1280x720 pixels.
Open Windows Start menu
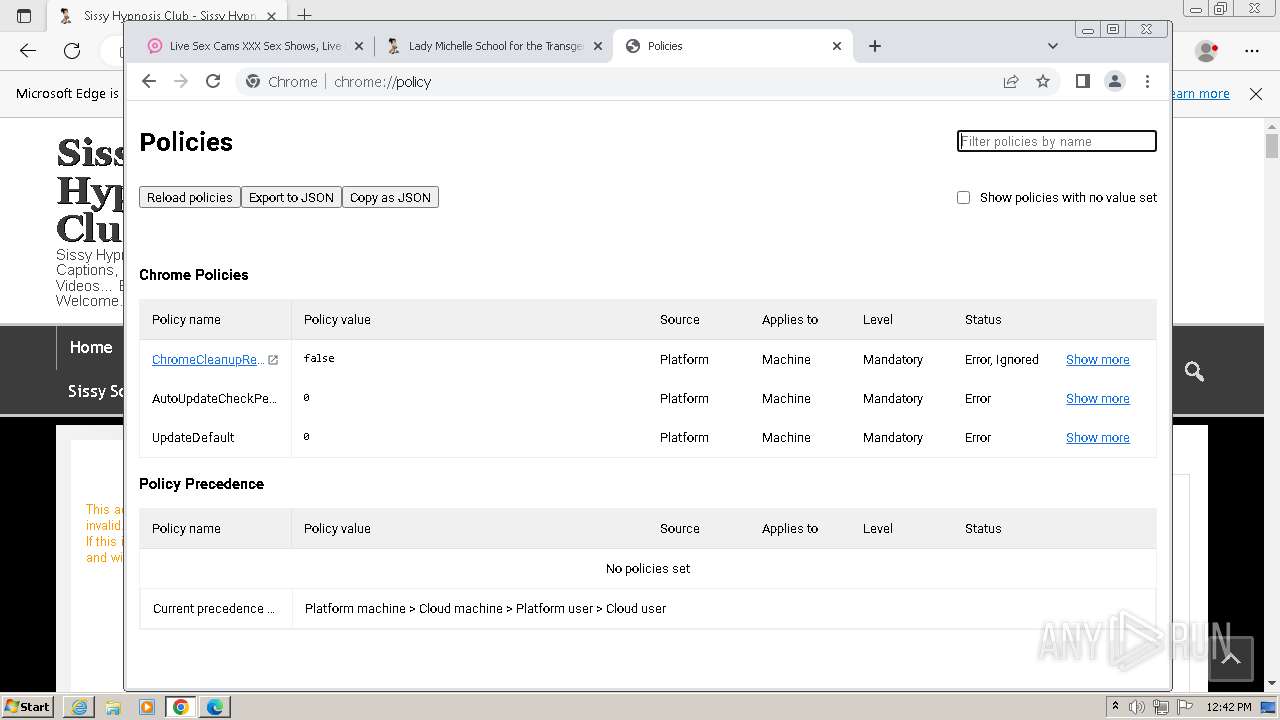(x=29, y=706)
